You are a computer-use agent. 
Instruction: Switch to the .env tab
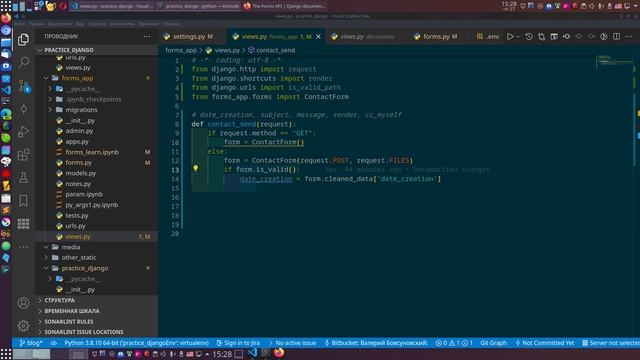[x=488, y=36]
